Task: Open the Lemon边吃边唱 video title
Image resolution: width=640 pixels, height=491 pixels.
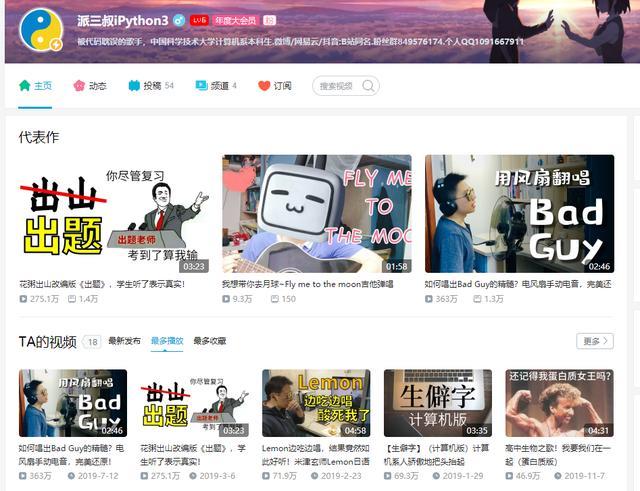Action: pos(316,455)
